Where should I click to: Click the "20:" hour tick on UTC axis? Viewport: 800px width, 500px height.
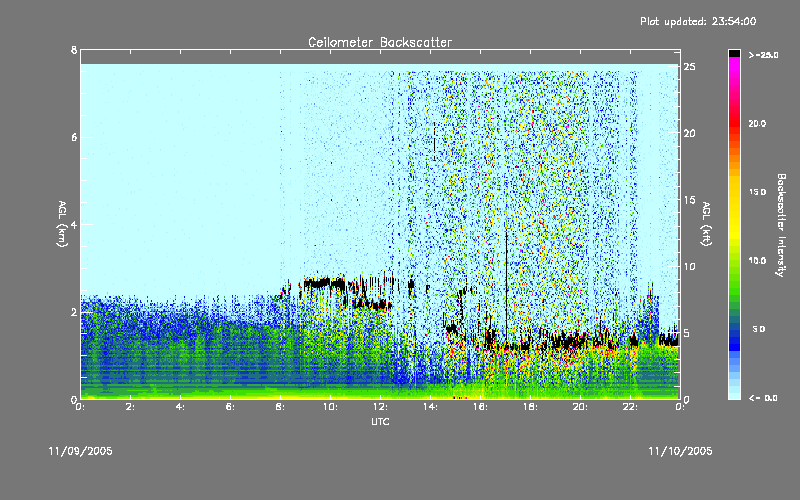tap(581, 407)
